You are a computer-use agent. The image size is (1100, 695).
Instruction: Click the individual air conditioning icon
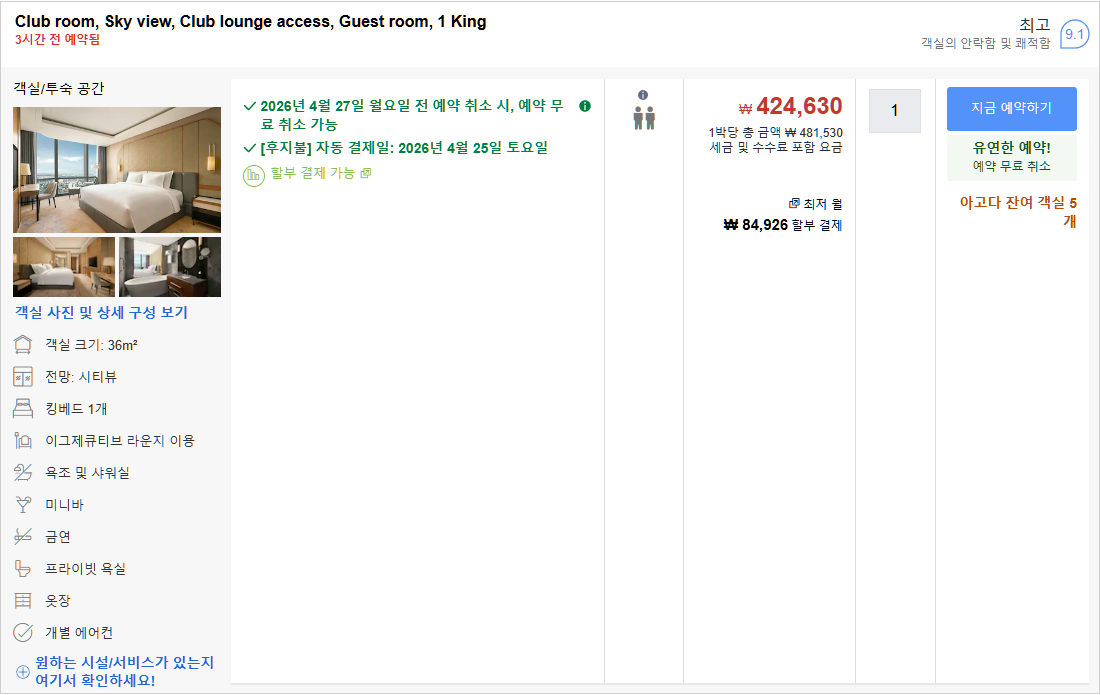tap(23, 633)
